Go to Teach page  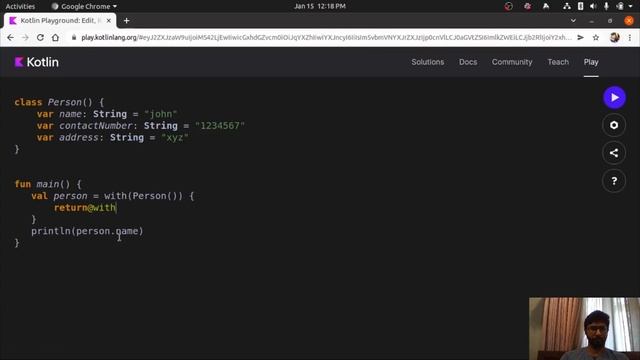[x=558, y=62]
